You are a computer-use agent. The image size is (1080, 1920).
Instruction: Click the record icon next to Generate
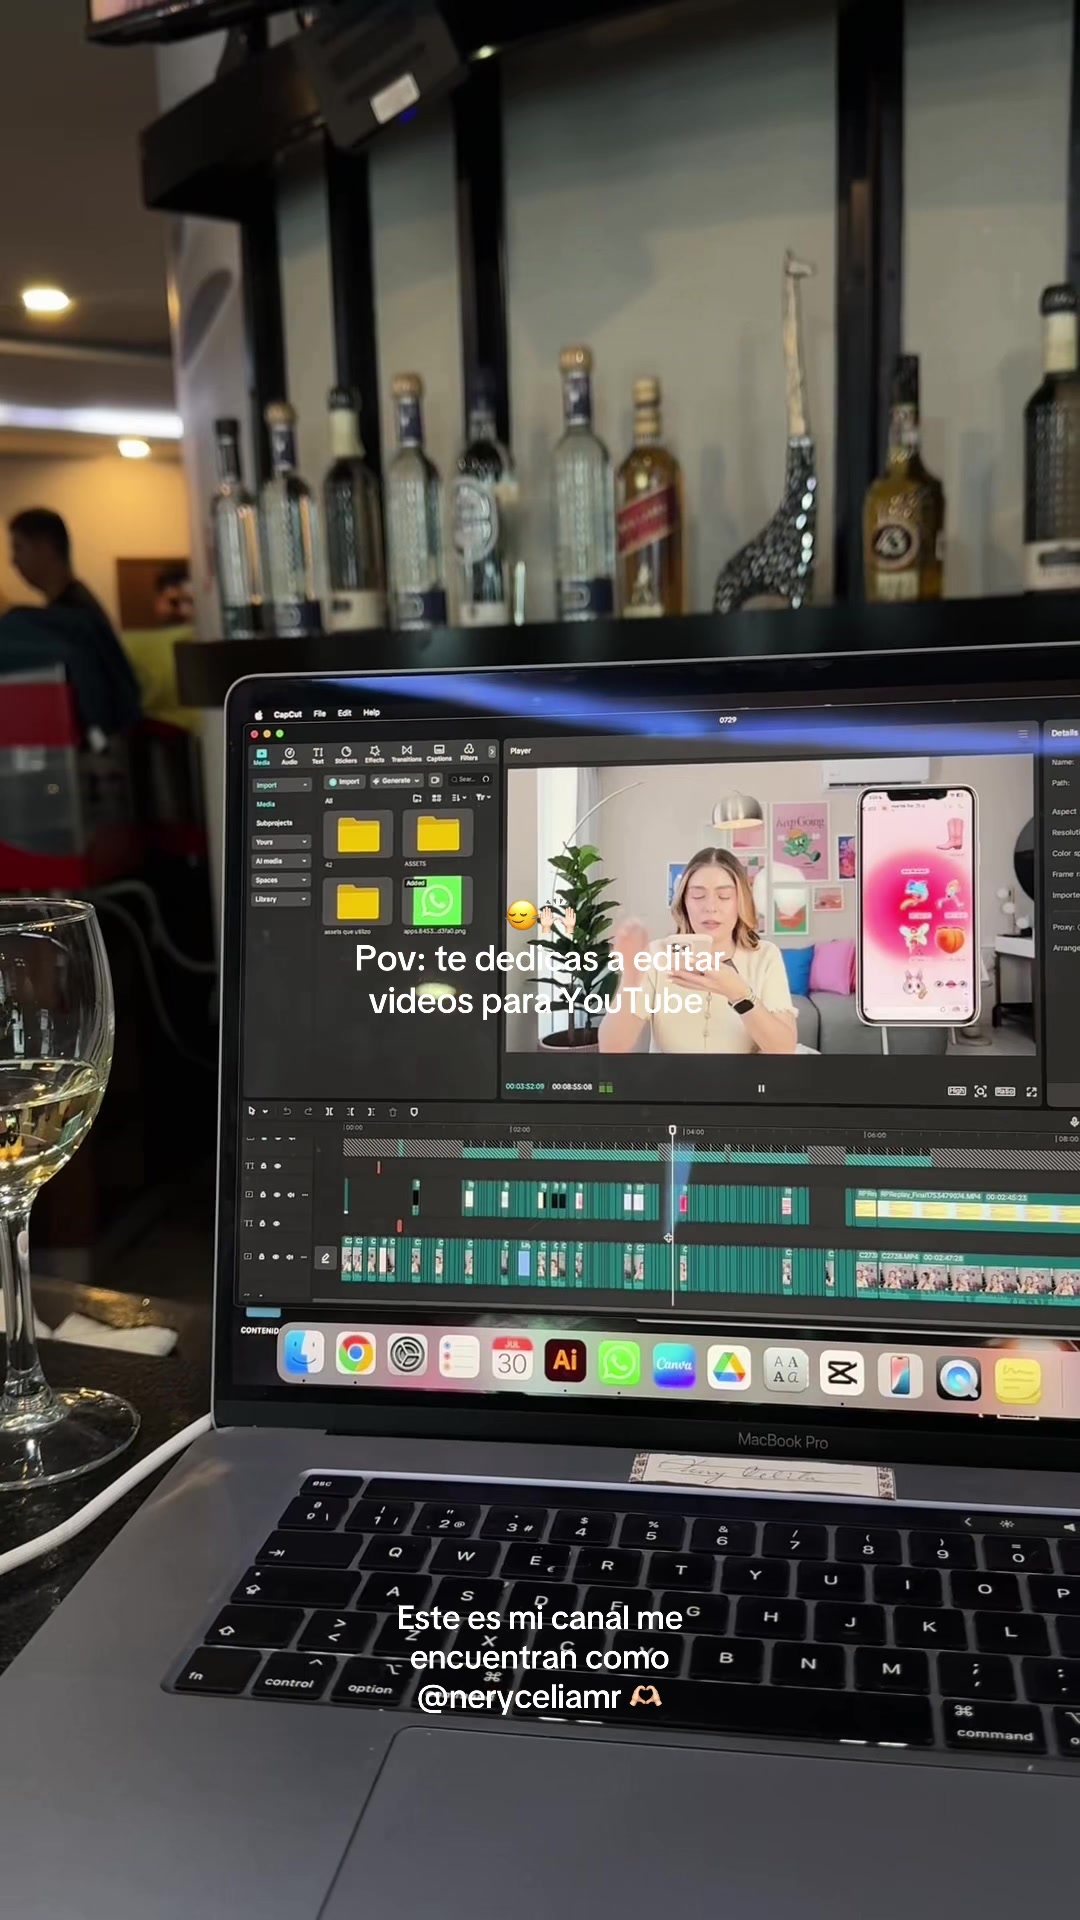435,780
